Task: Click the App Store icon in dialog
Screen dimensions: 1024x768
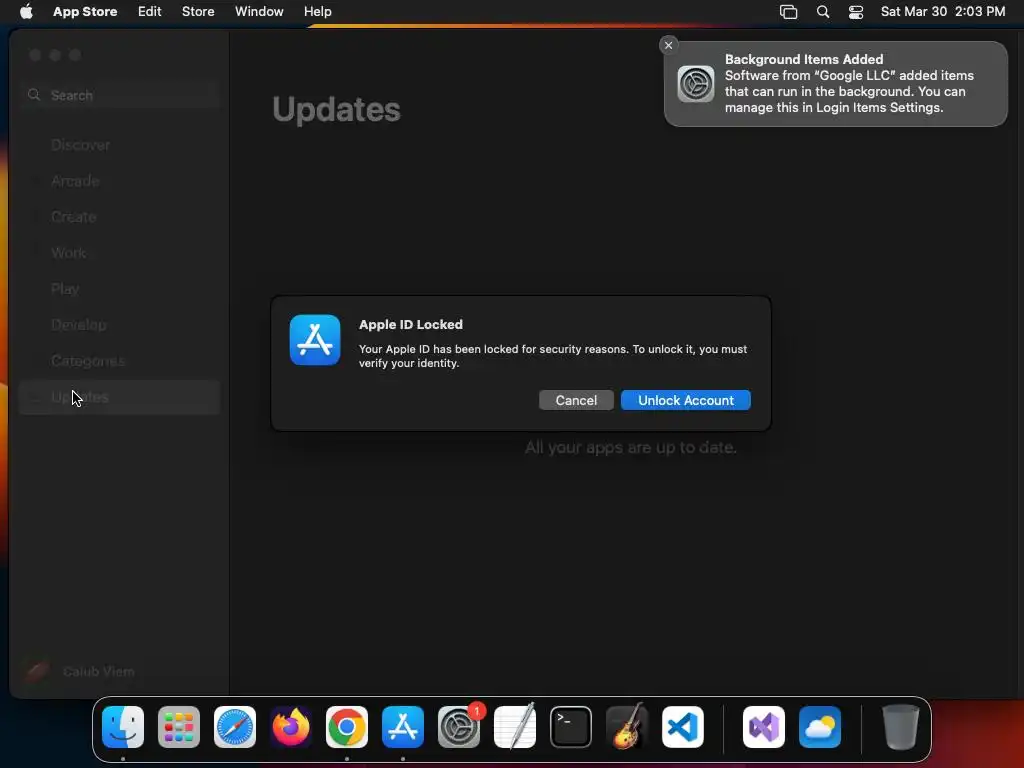Action: [x=315, y=340]
